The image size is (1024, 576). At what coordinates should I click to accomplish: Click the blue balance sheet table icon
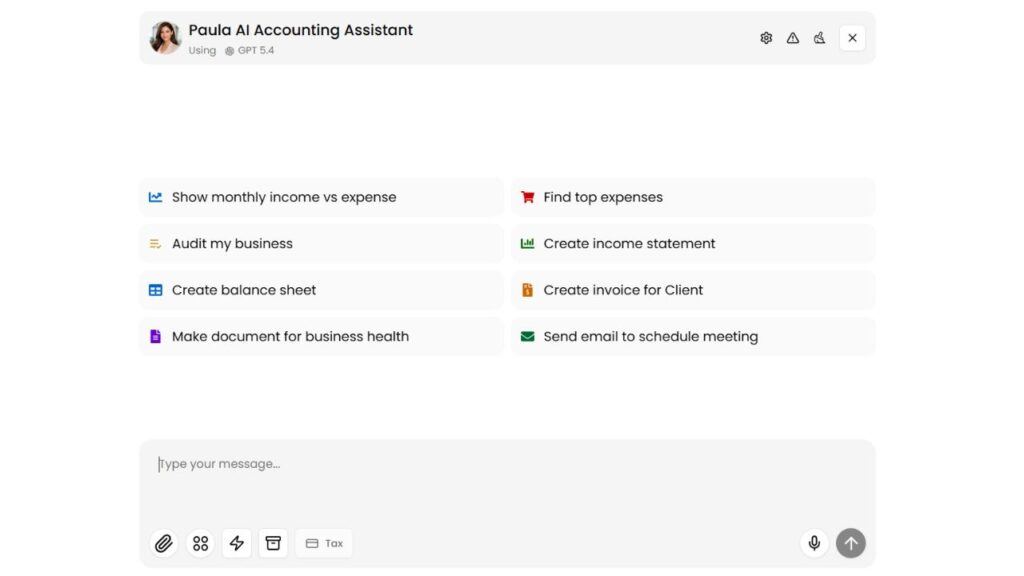(x=155, y=290)
